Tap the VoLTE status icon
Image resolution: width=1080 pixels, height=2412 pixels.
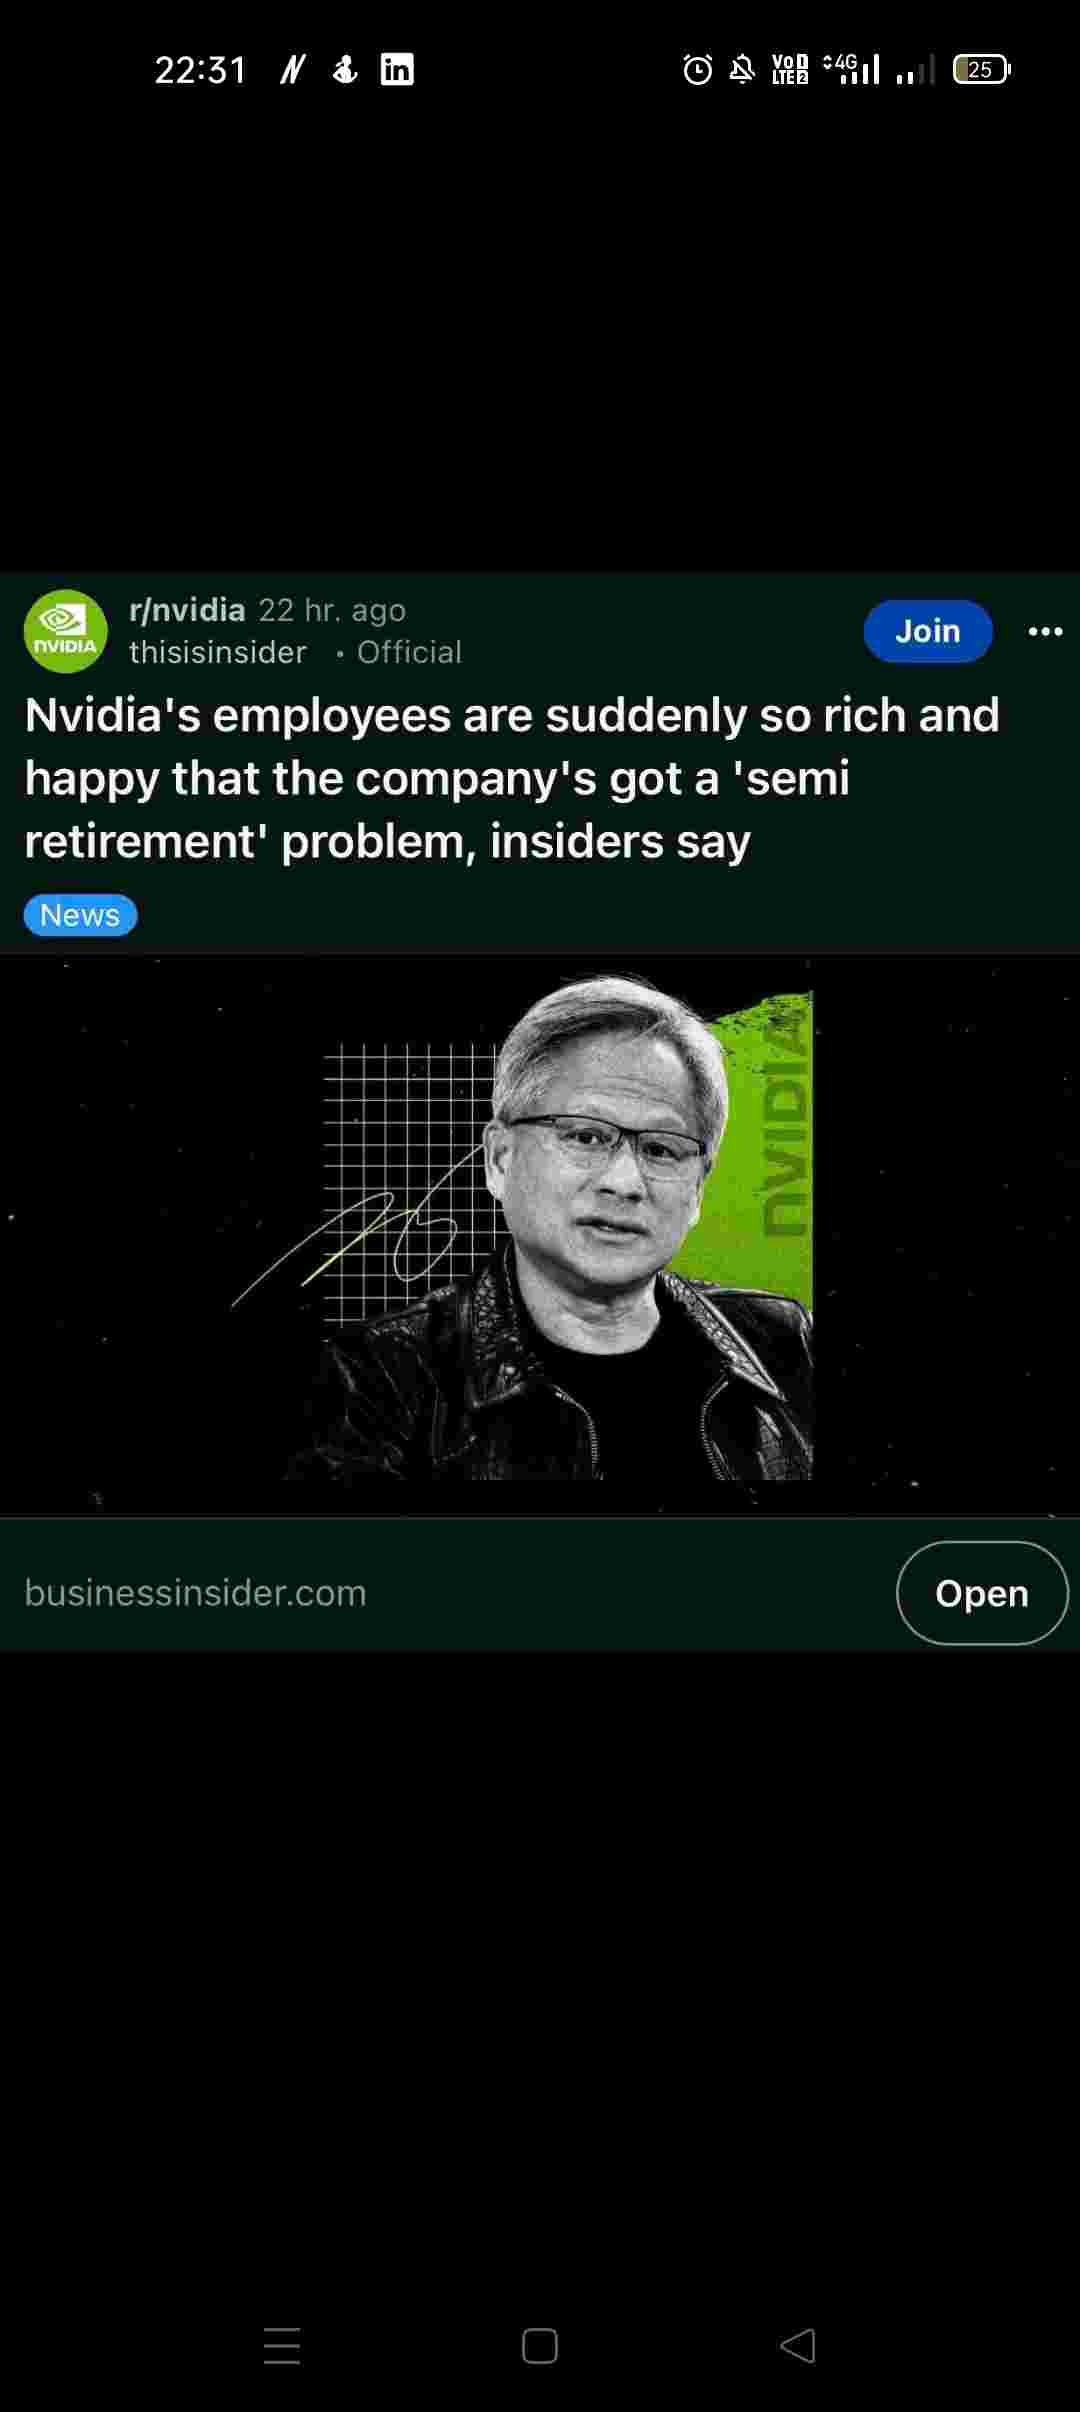[790, 69]
